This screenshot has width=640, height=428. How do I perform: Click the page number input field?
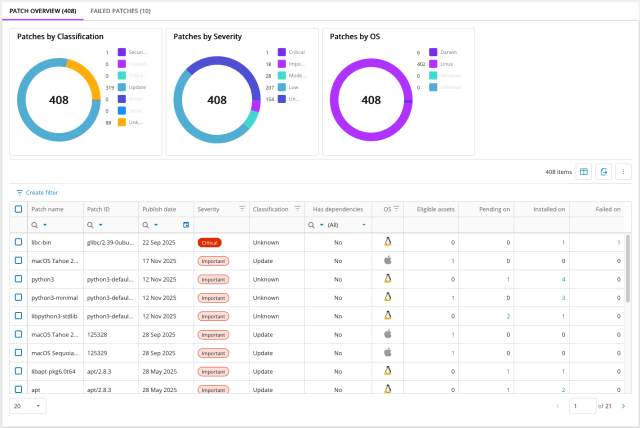tap(581, 406)
